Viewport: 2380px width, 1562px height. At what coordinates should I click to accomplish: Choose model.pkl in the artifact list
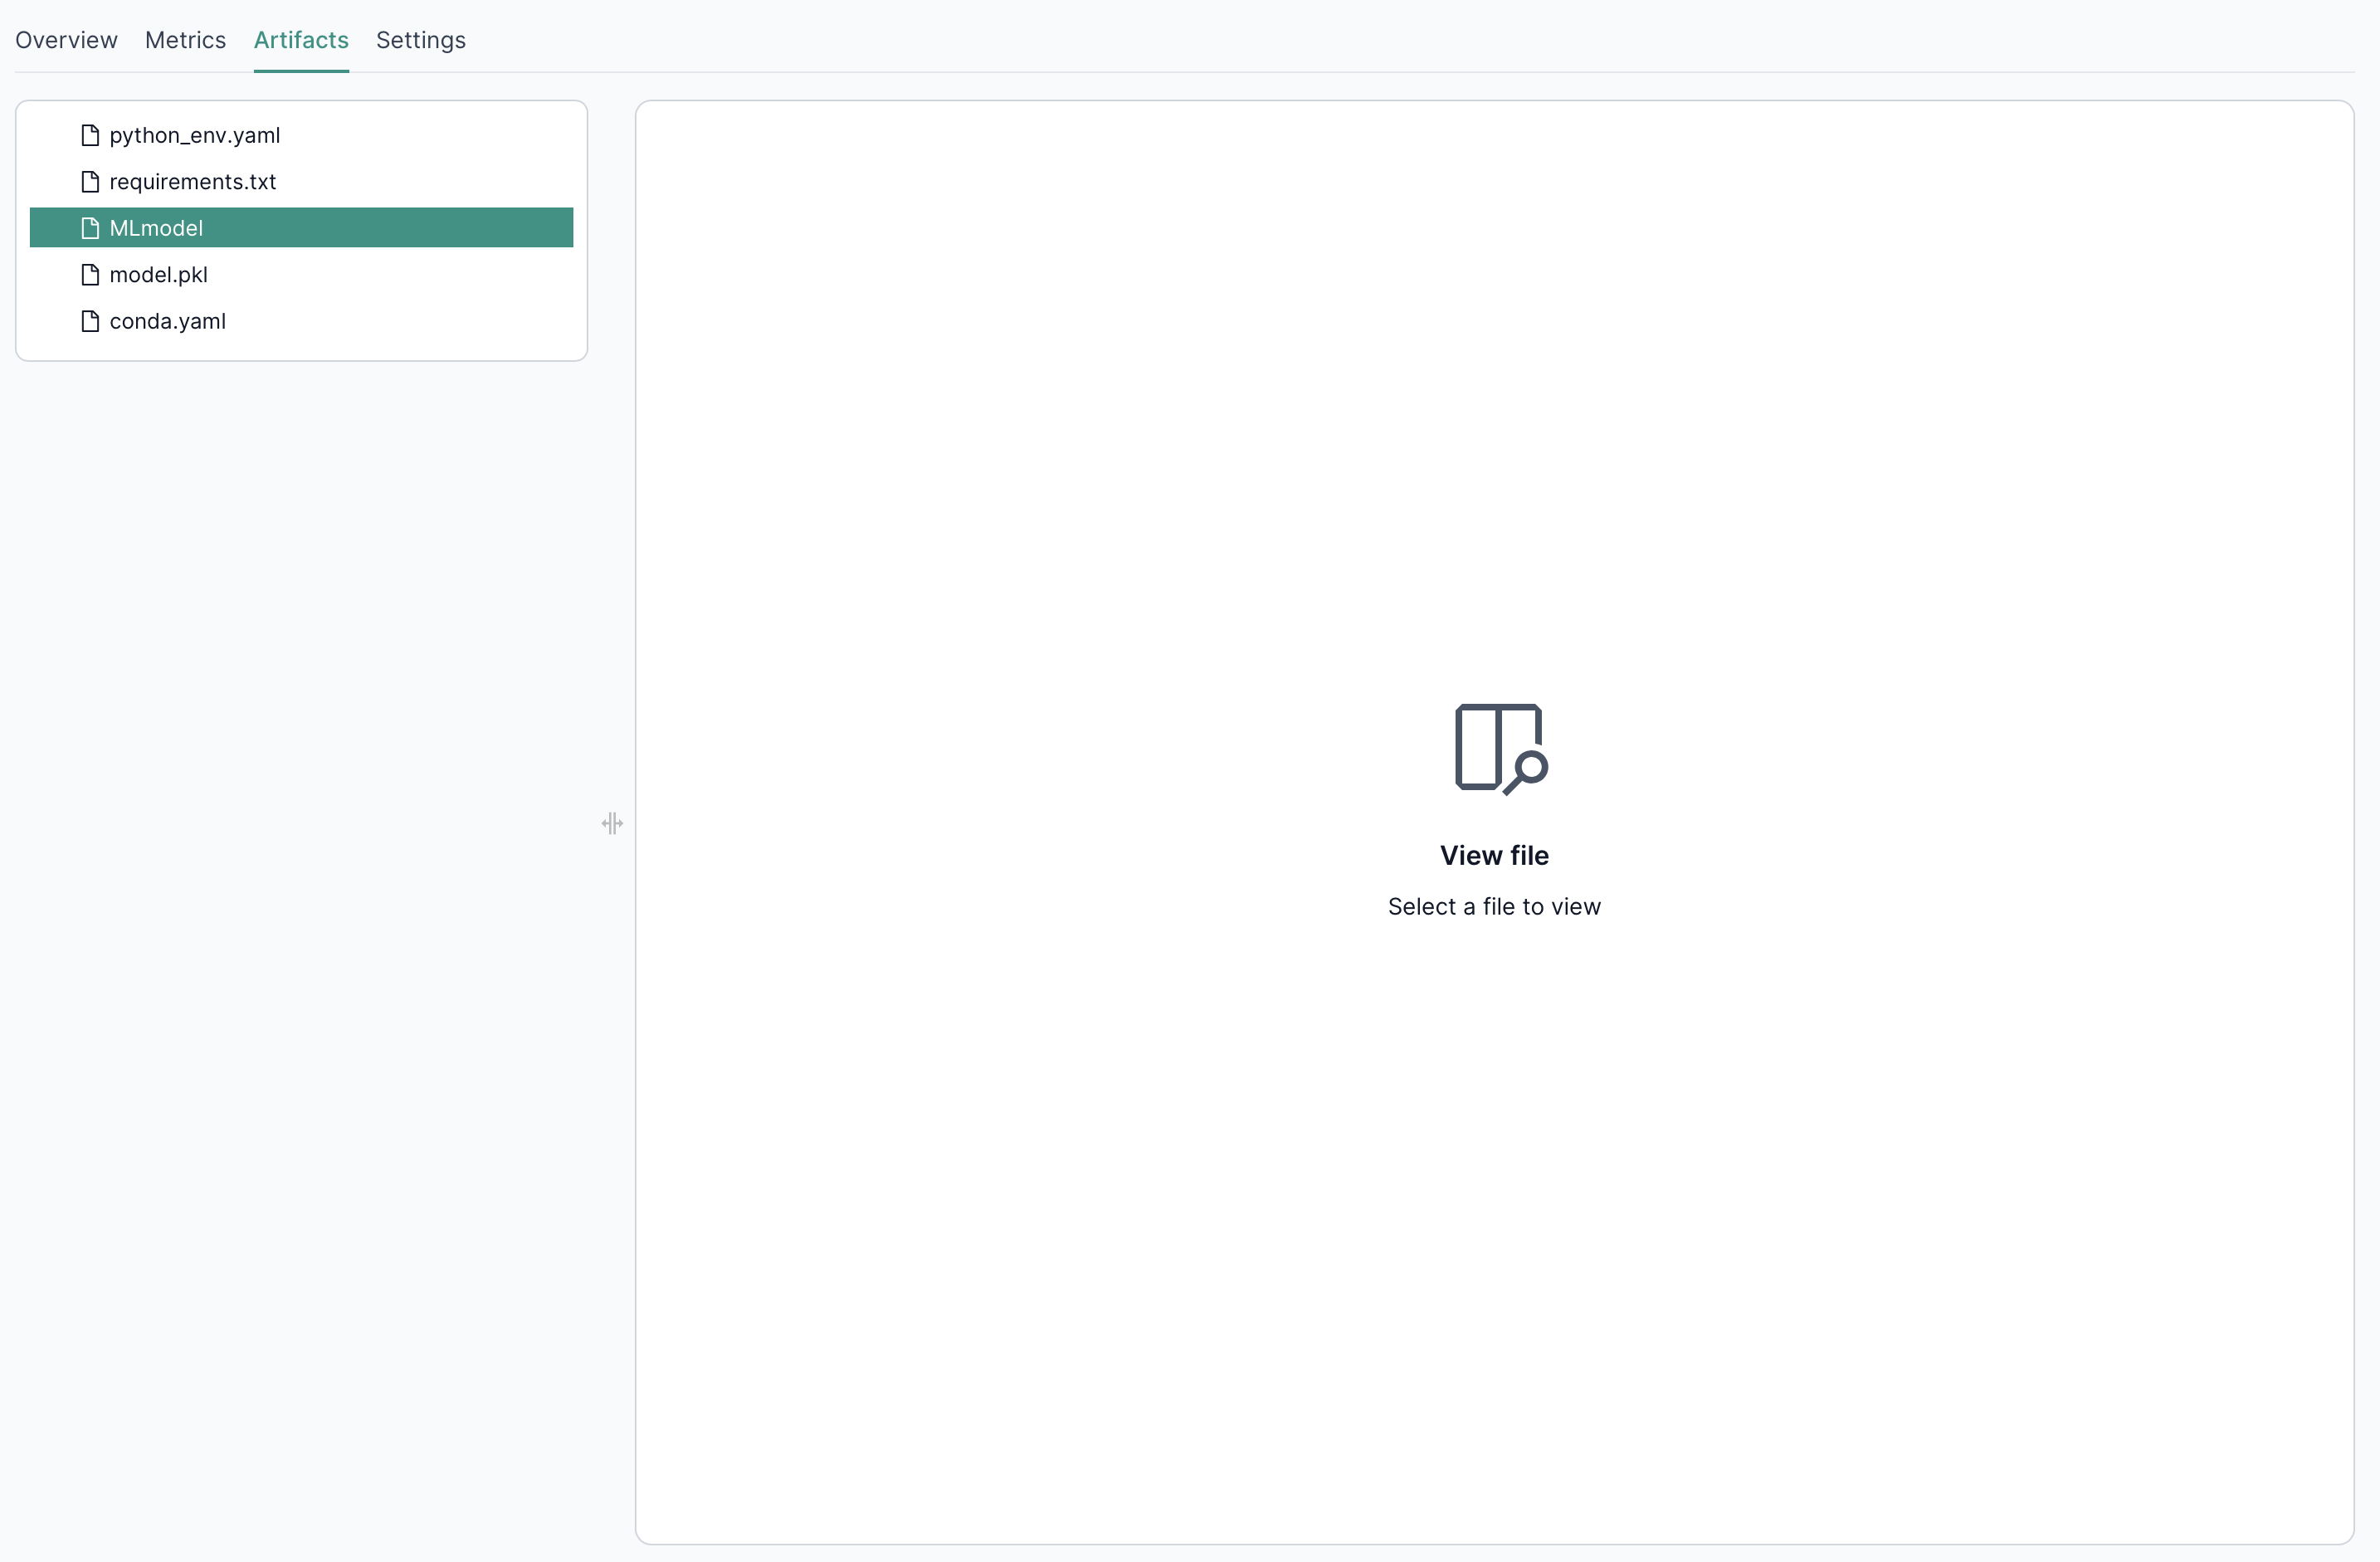[x=158, y=274]
